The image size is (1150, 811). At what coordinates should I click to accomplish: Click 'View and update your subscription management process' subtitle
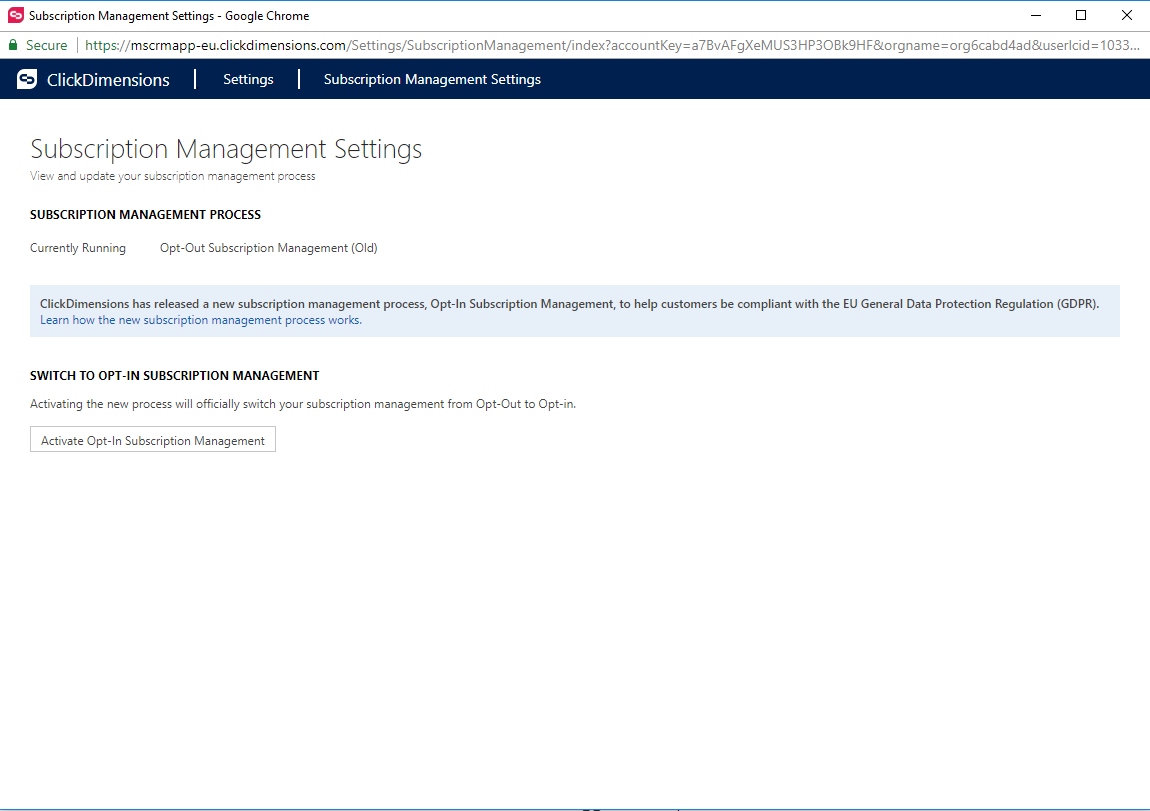(172, 176)
